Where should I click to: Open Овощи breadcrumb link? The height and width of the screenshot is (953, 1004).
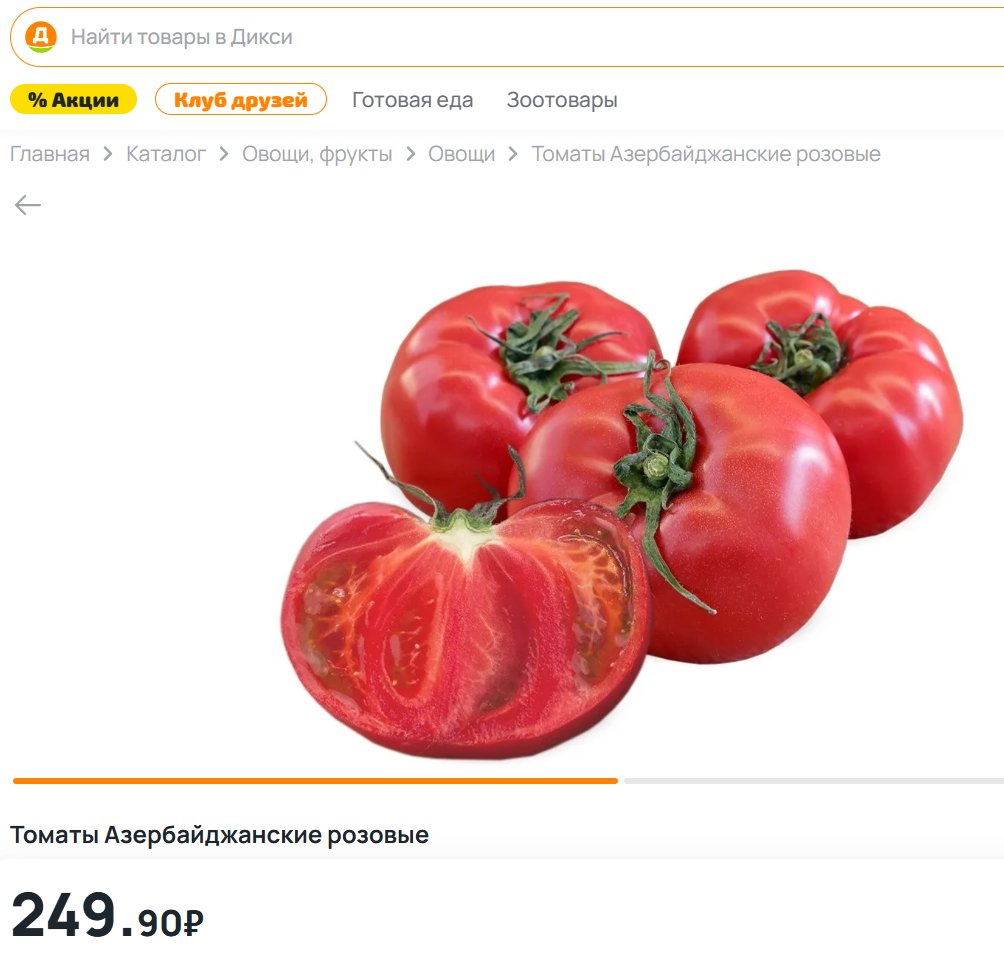tap(462, 154)
